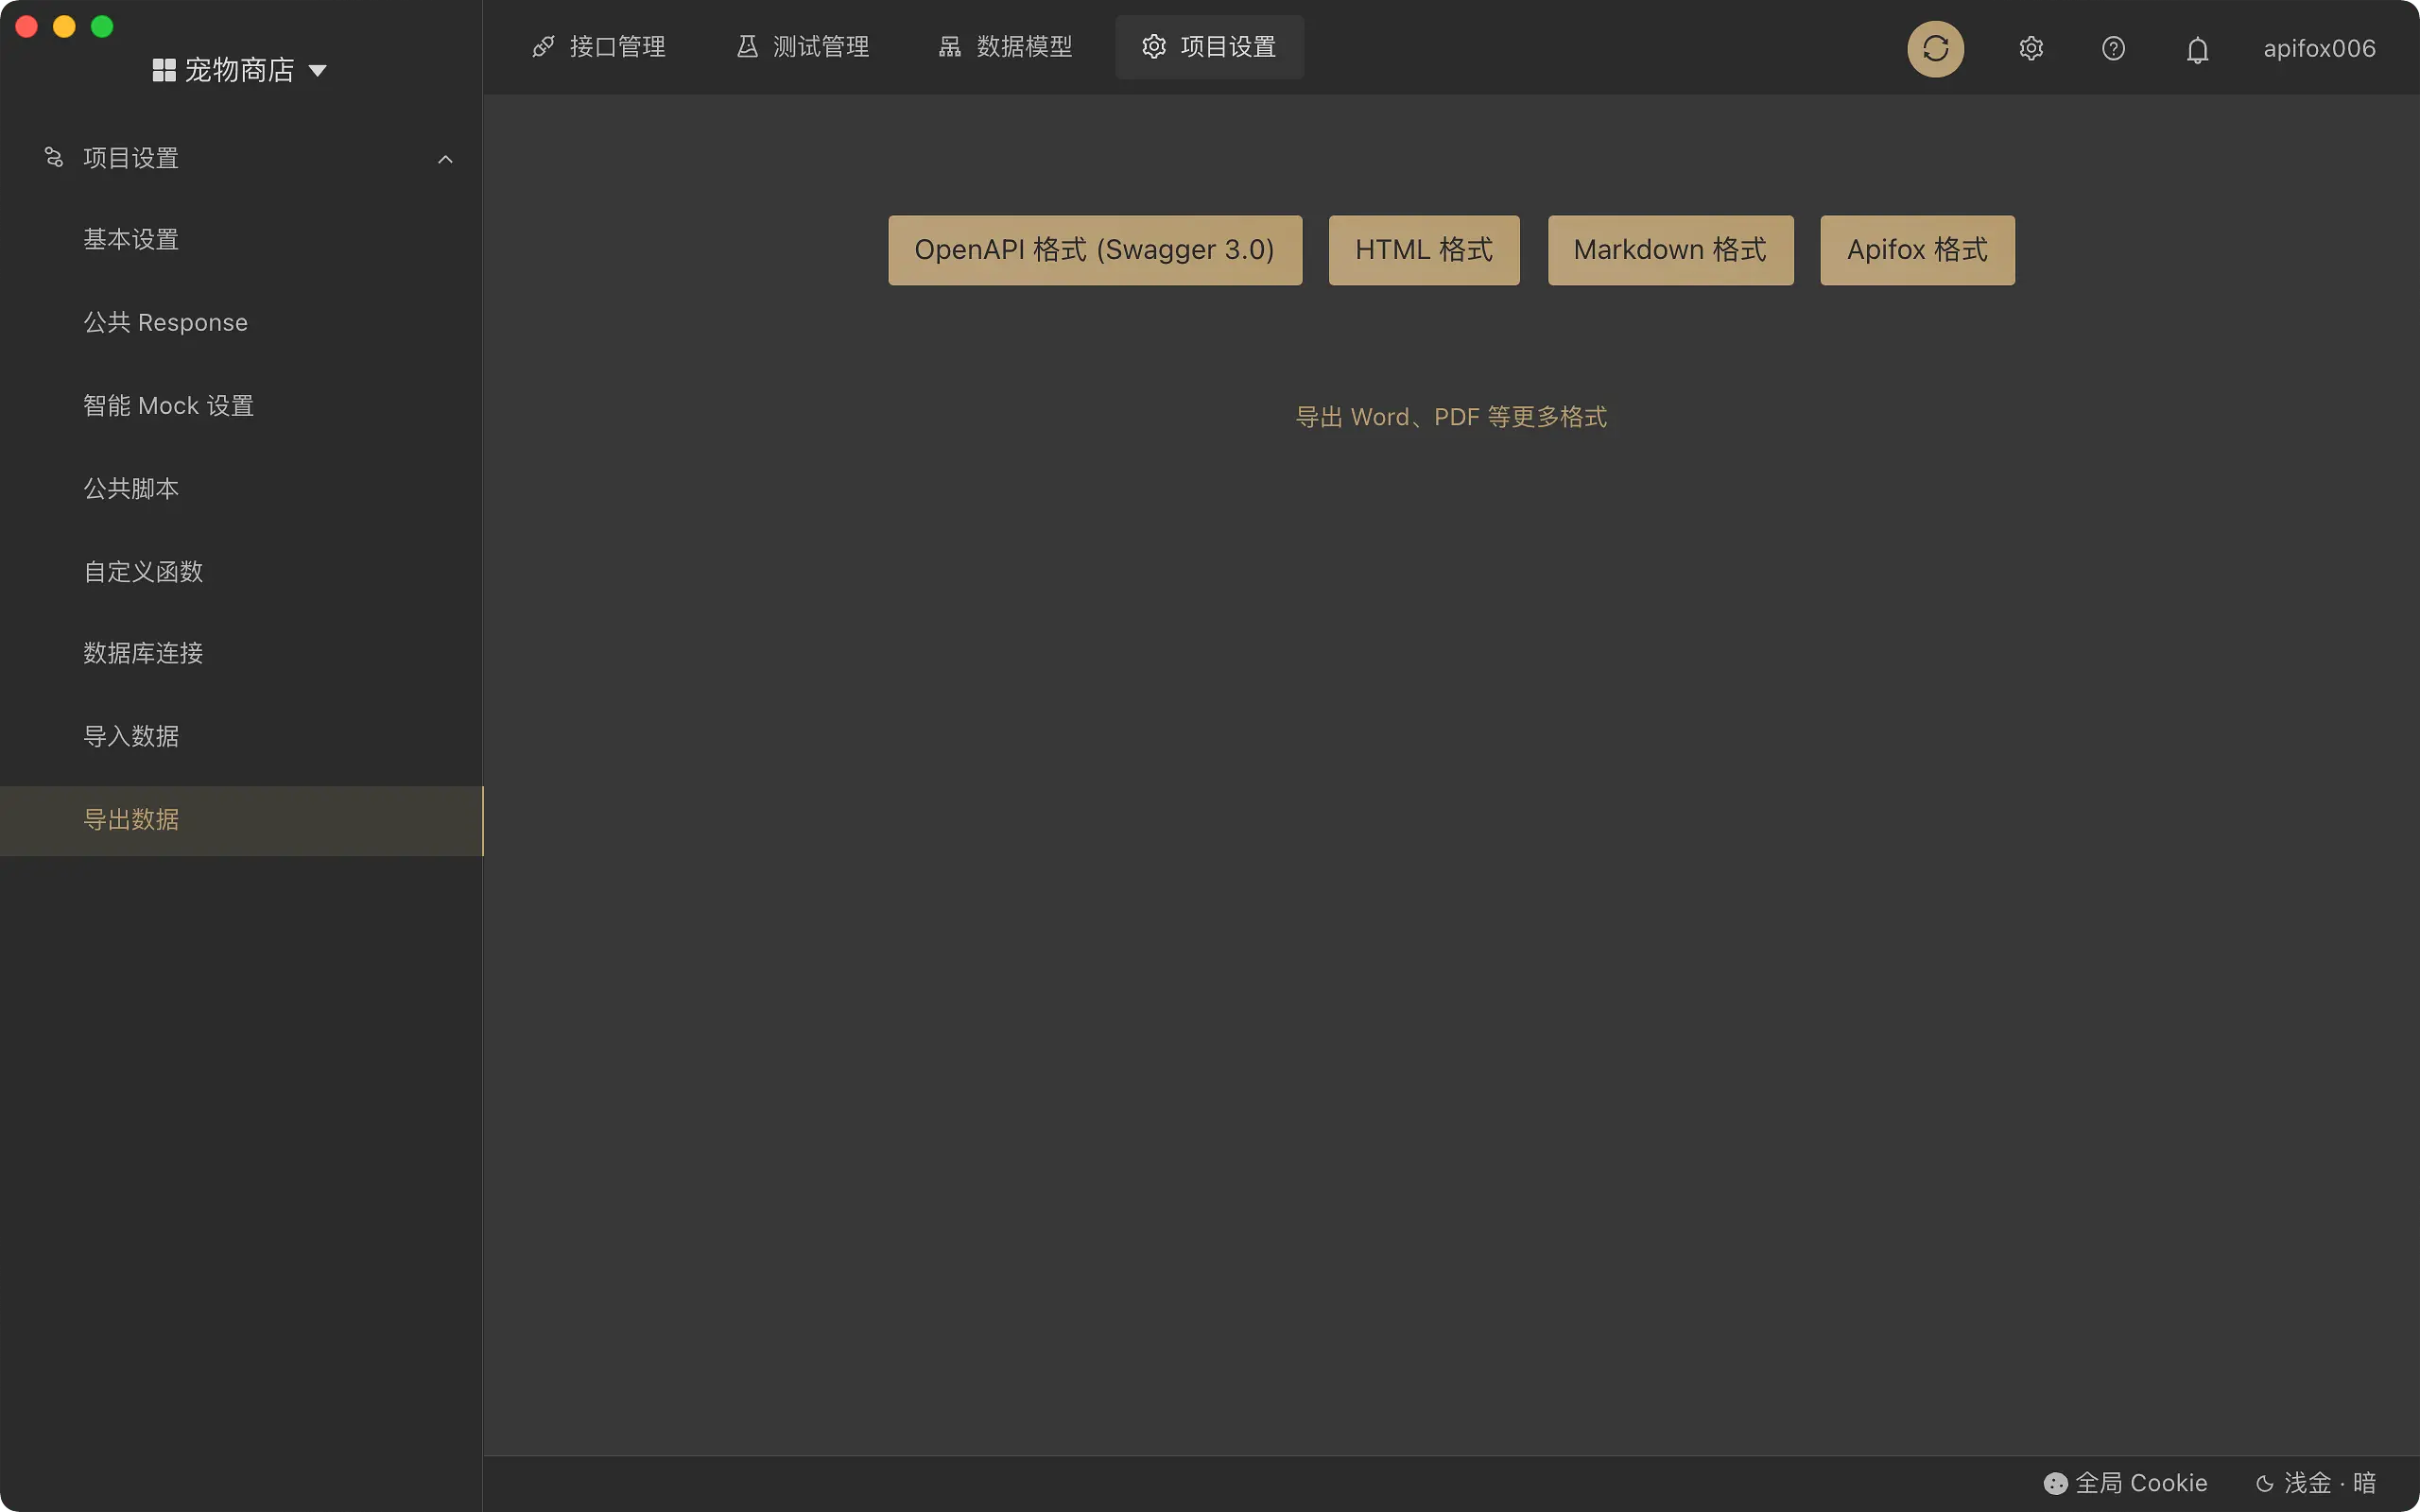
Task: Export as OpenAPI 格式 (Swagger 3.0)
Action: [1095, 250]
